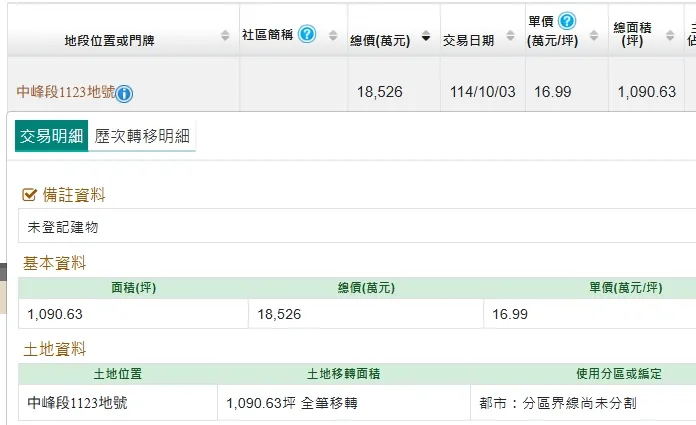The image size is (696, 425).
Task: Sort by 總價(萬元) column arrow
Action: [x=427, y=36]
